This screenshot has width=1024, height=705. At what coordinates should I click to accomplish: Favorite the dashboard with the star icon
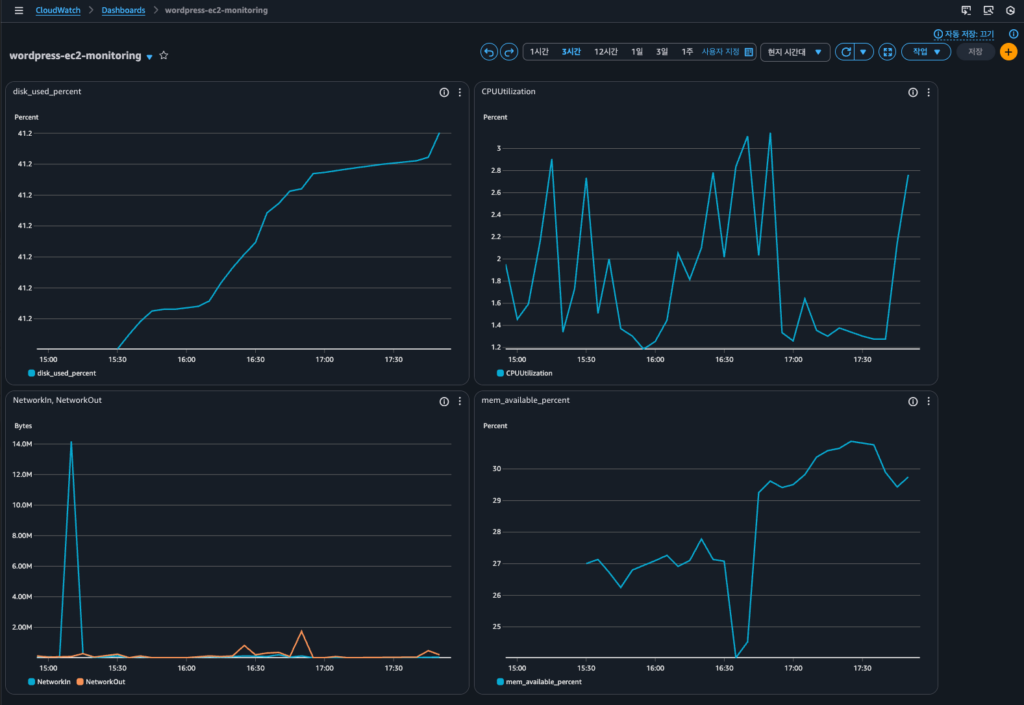click(164, 56)
